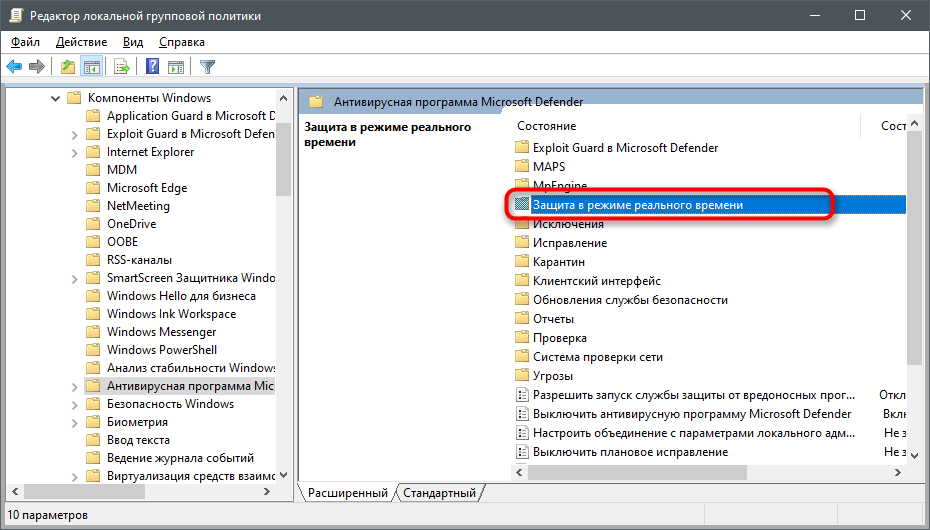930x530 pixels.
Task: Click the policy icon of Выключить плановое исправление
Action: [x=522, y=452]
